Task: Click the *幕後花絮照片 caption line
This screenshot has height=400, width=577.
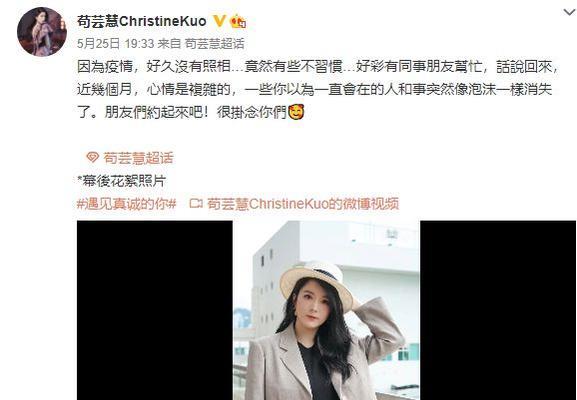Action: 121,181
